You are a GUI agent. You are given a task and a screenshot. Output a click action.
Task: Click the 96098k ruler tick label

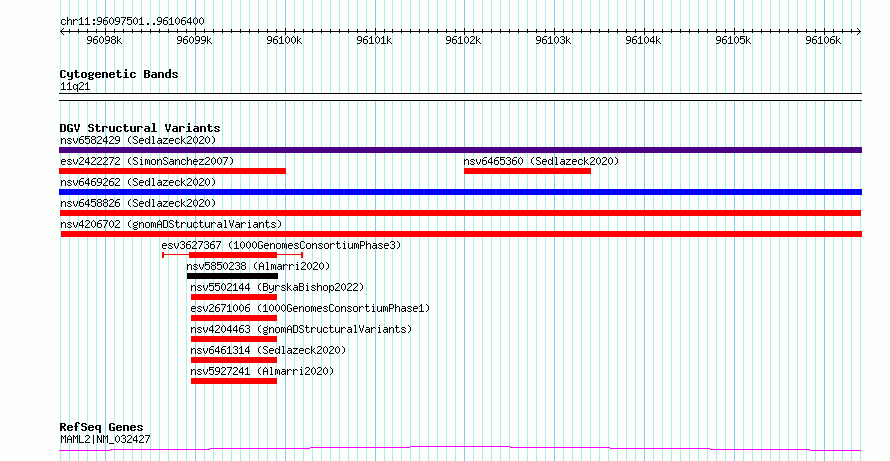pyautogui.click(x=104, y=40)
